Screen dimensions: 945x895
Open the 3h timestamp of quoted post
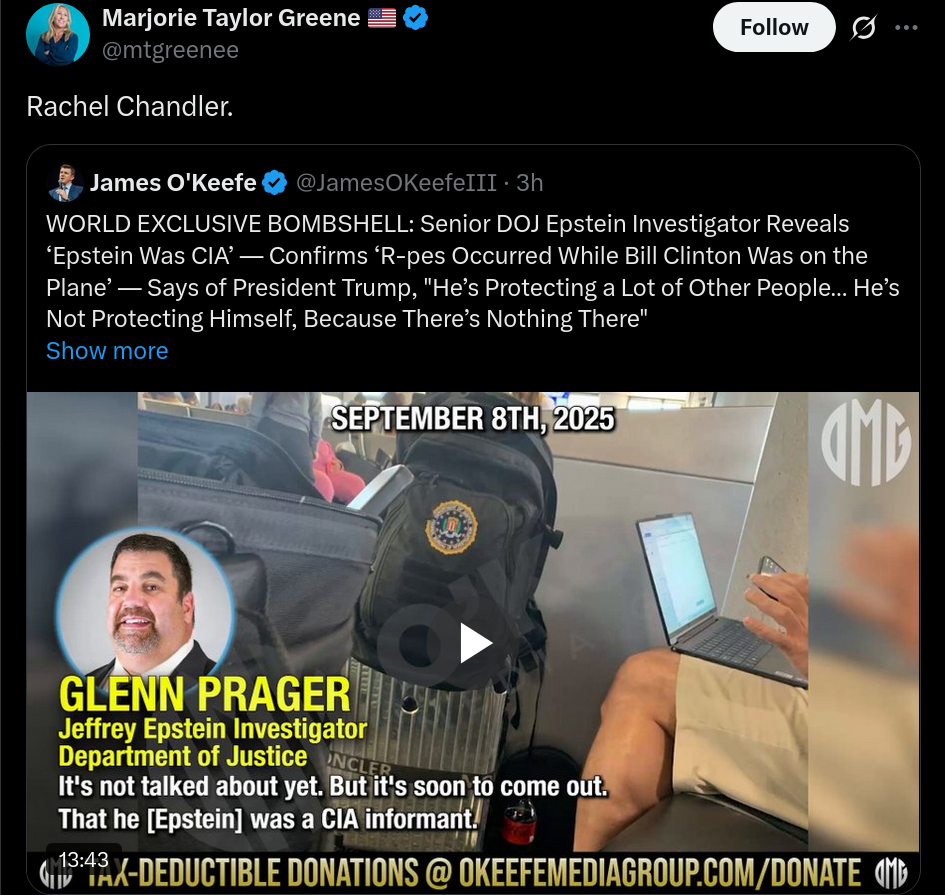pyautogui.click(x=530, y=183)
